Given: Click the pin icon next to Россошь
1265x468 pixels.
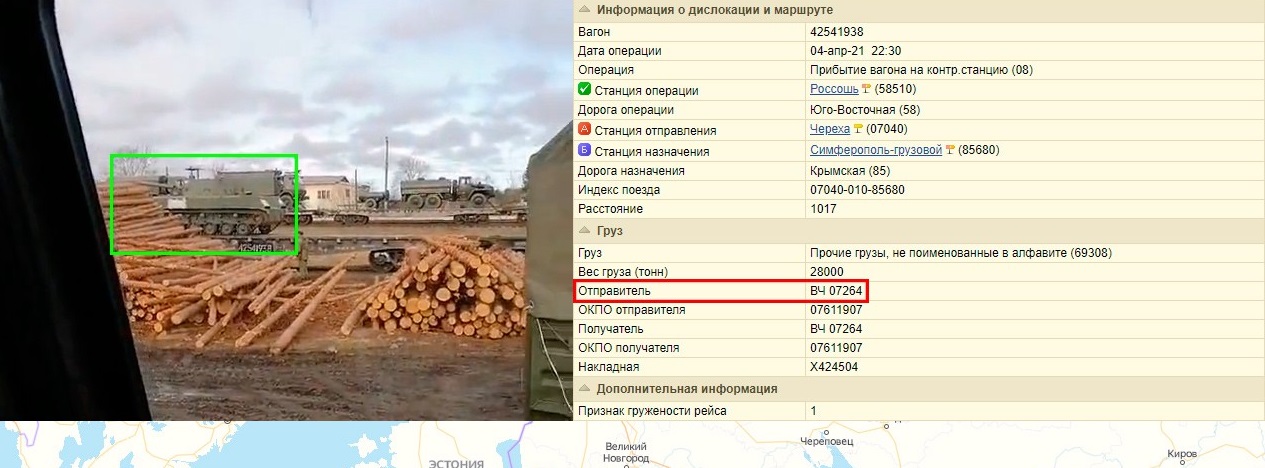Looking at the screenshot, I should click(866, 90).
